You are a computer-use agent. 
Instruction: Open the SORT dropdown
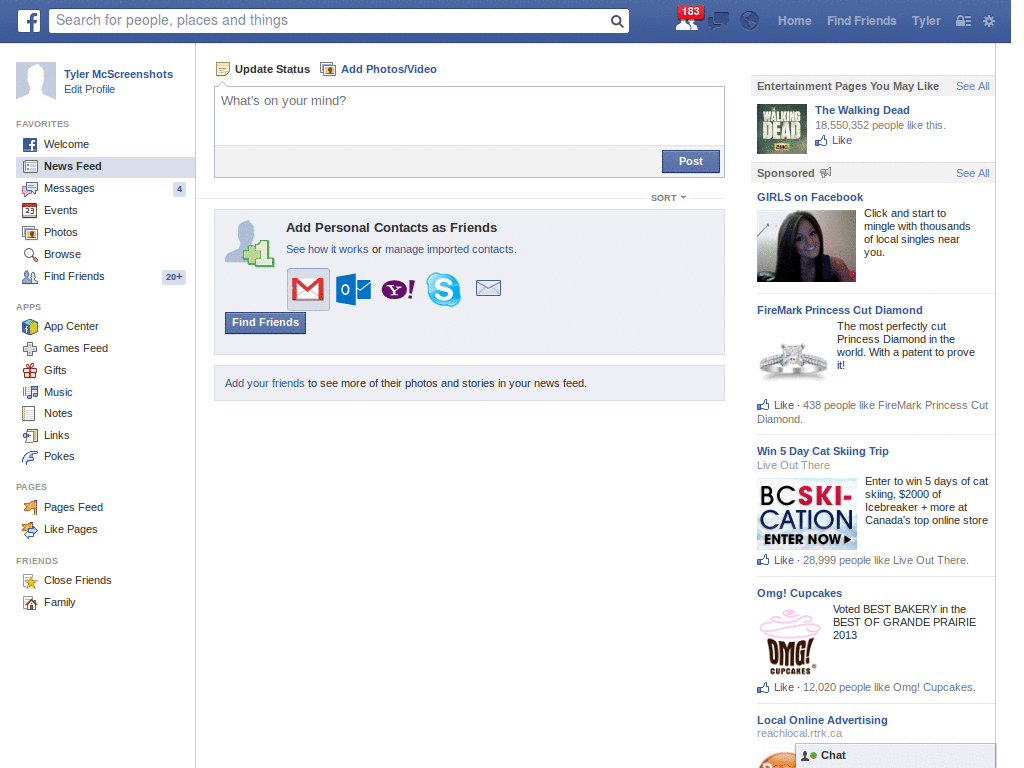668,198
